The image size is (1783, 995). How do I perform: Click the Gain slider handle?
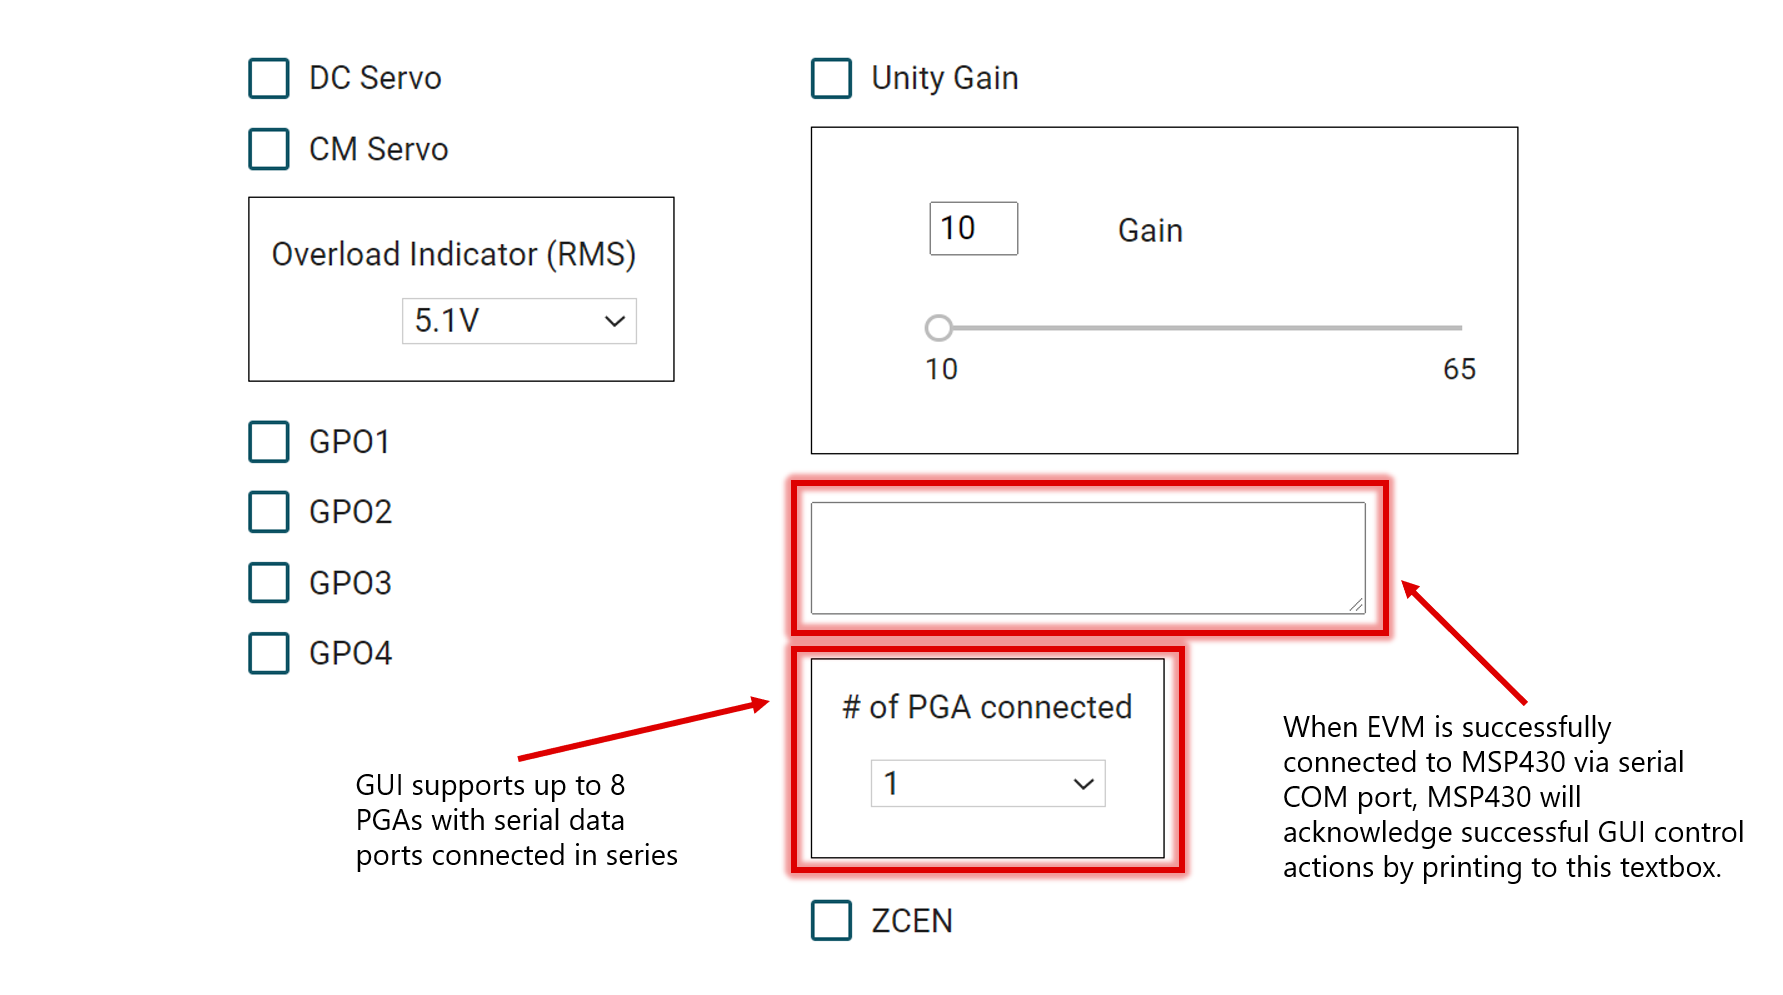938,328
